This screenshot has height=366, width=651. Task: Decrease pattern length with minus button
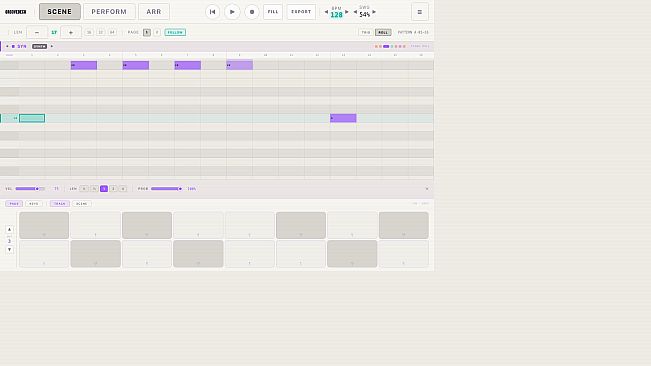[37, 32]
